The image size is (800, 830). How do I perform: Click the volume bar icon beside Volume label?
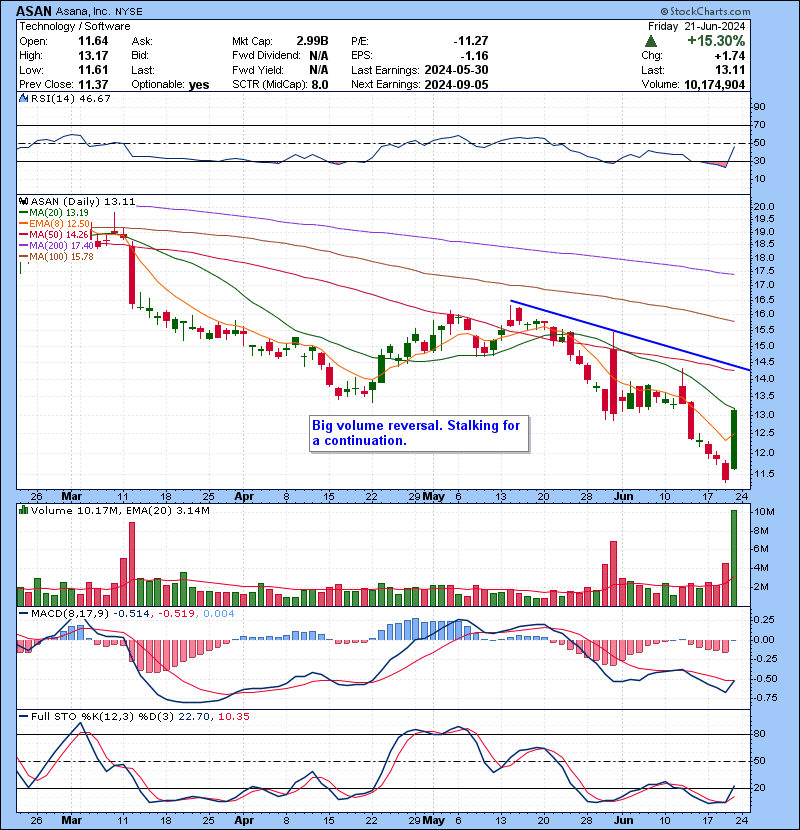click(23, 510)
